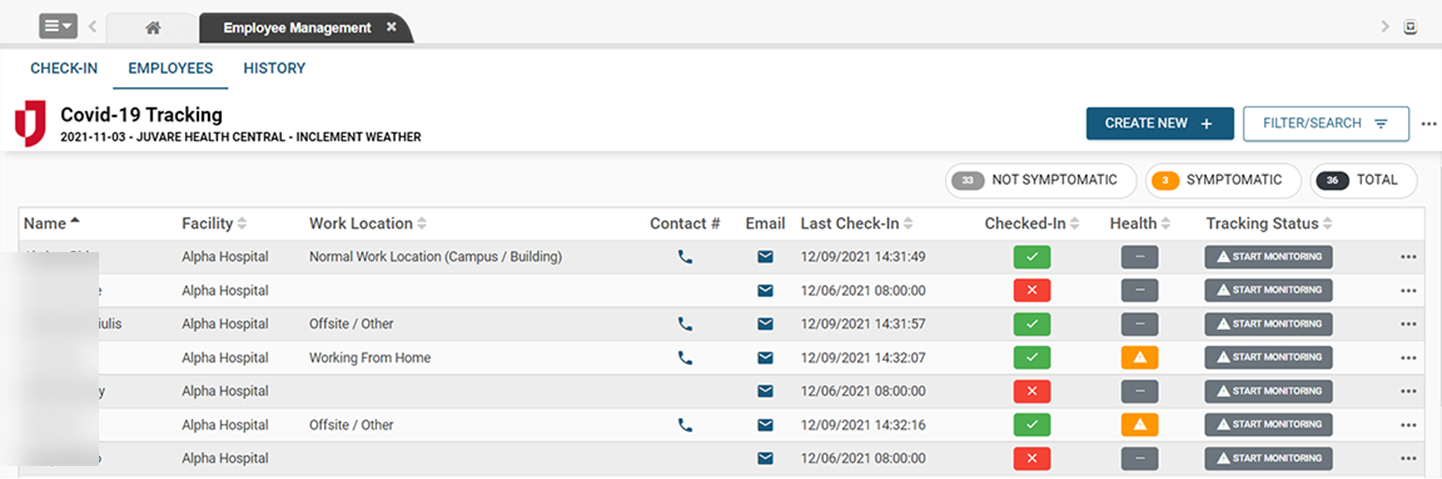
Task: Click the phone icon in first row
Action: point(685,257)
